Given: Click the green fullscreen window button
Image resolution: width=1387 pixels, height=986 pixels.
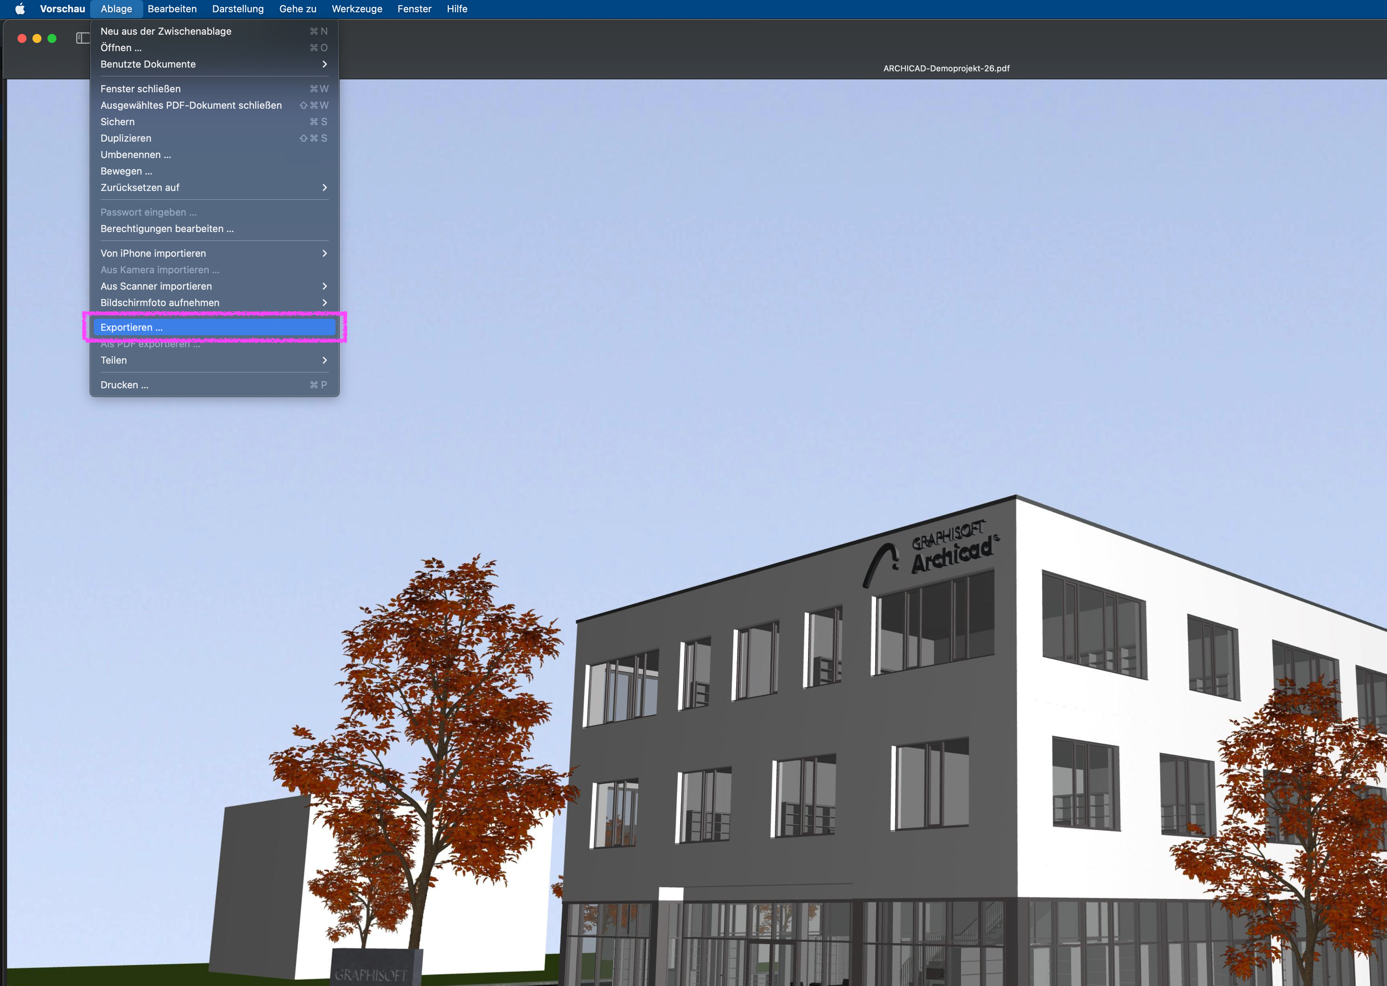Looking at the screenshot, I should (x=52, y=38).
